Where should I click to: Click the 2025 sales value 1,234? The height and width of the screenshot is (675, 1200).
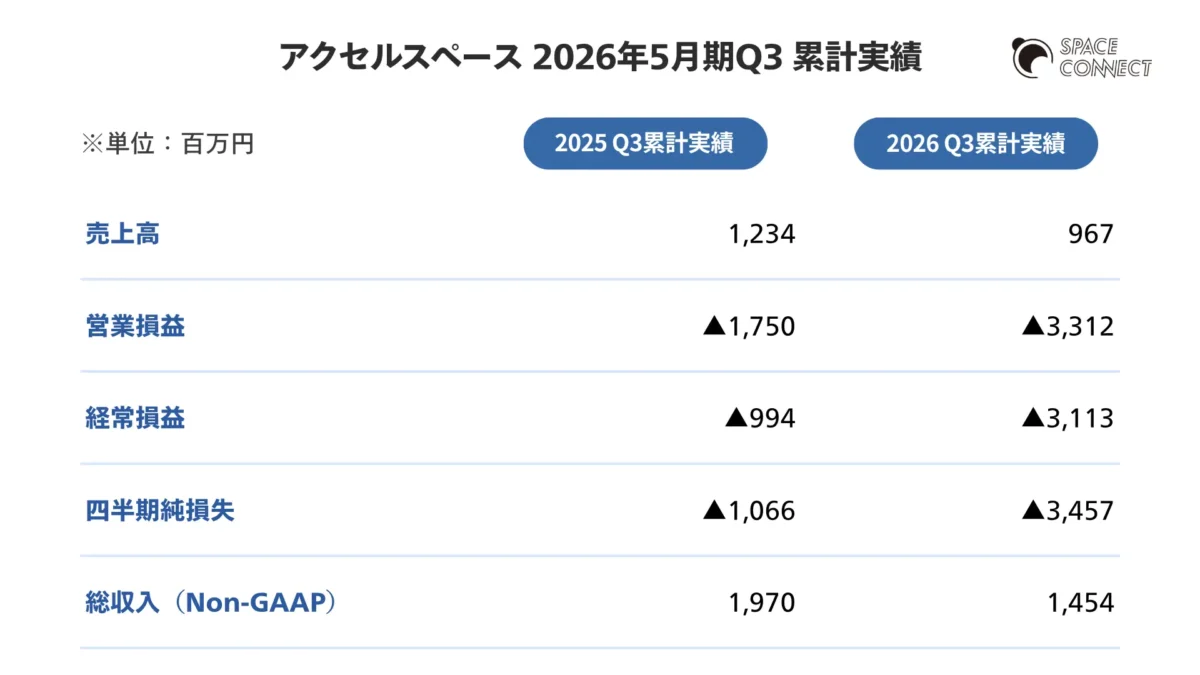(x=762, y=235)
